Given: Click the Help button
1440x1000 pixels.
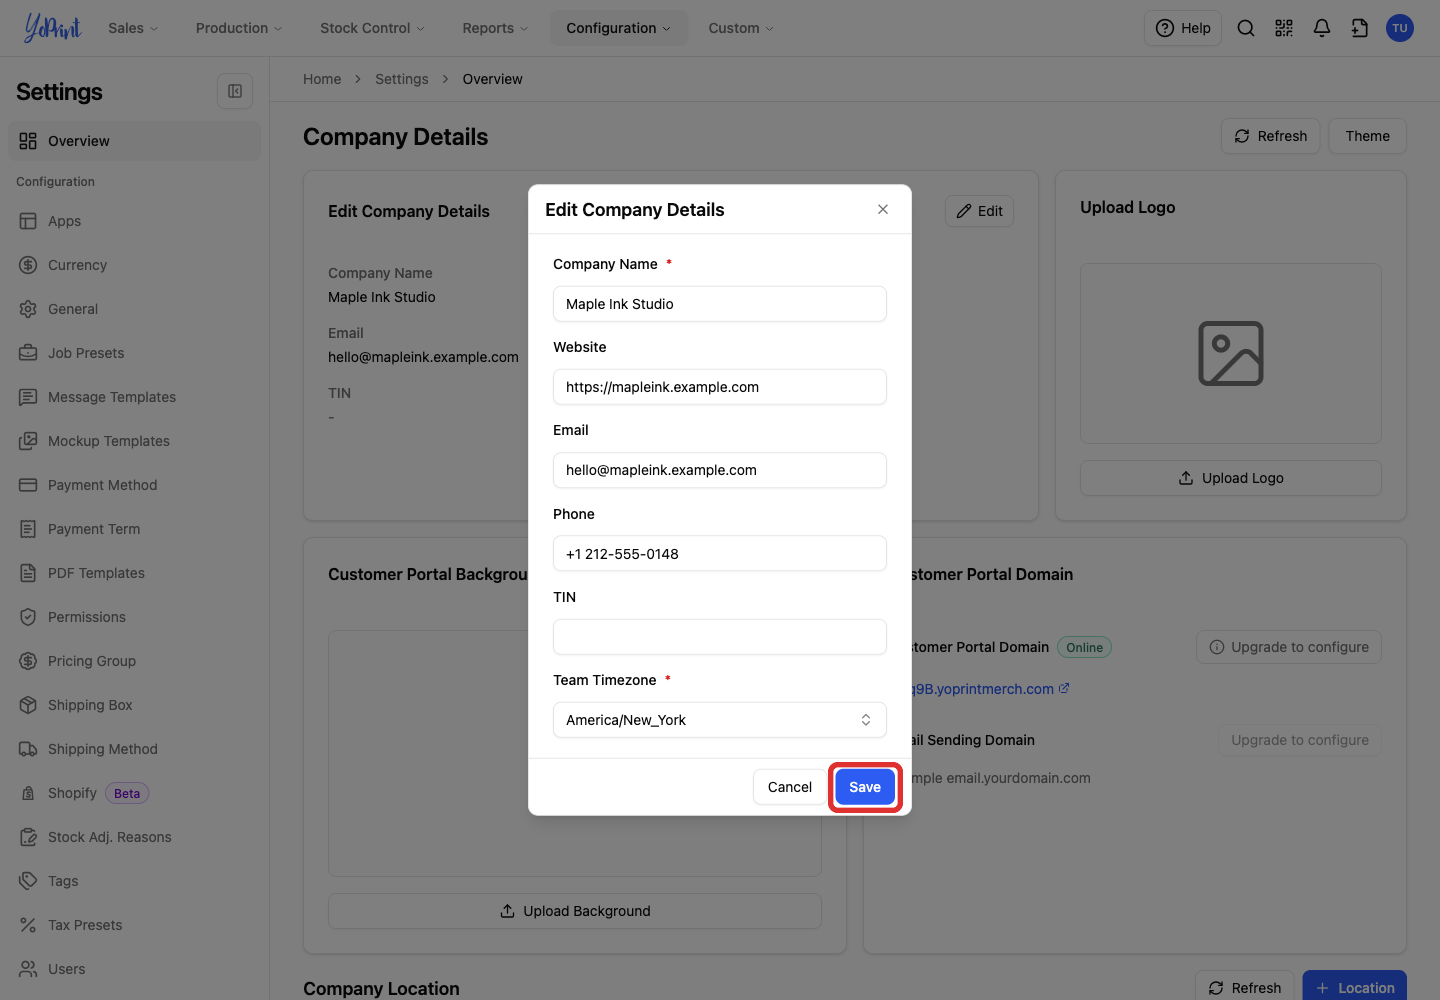Looking at the screenshot, I should (1183, 28).
